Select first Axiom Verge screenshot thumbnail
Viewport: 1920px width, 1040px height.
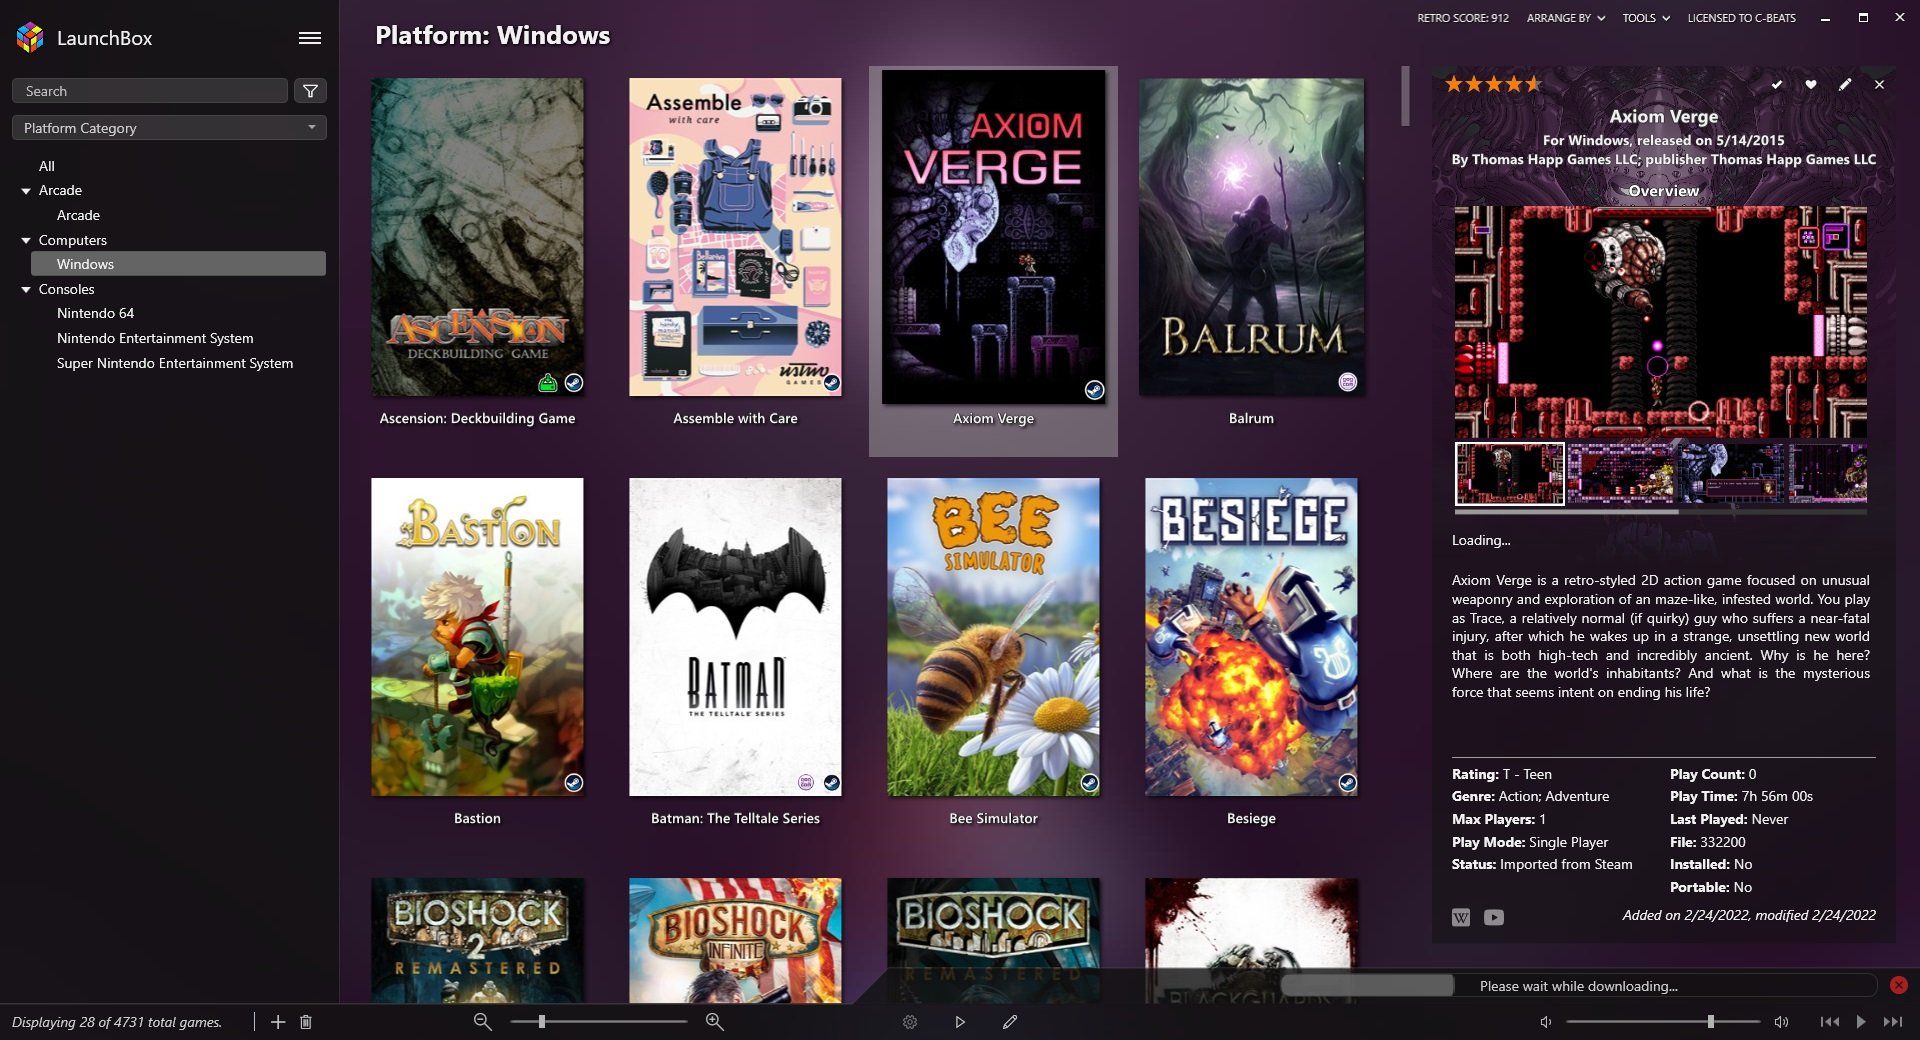(x=1509, y=474)
